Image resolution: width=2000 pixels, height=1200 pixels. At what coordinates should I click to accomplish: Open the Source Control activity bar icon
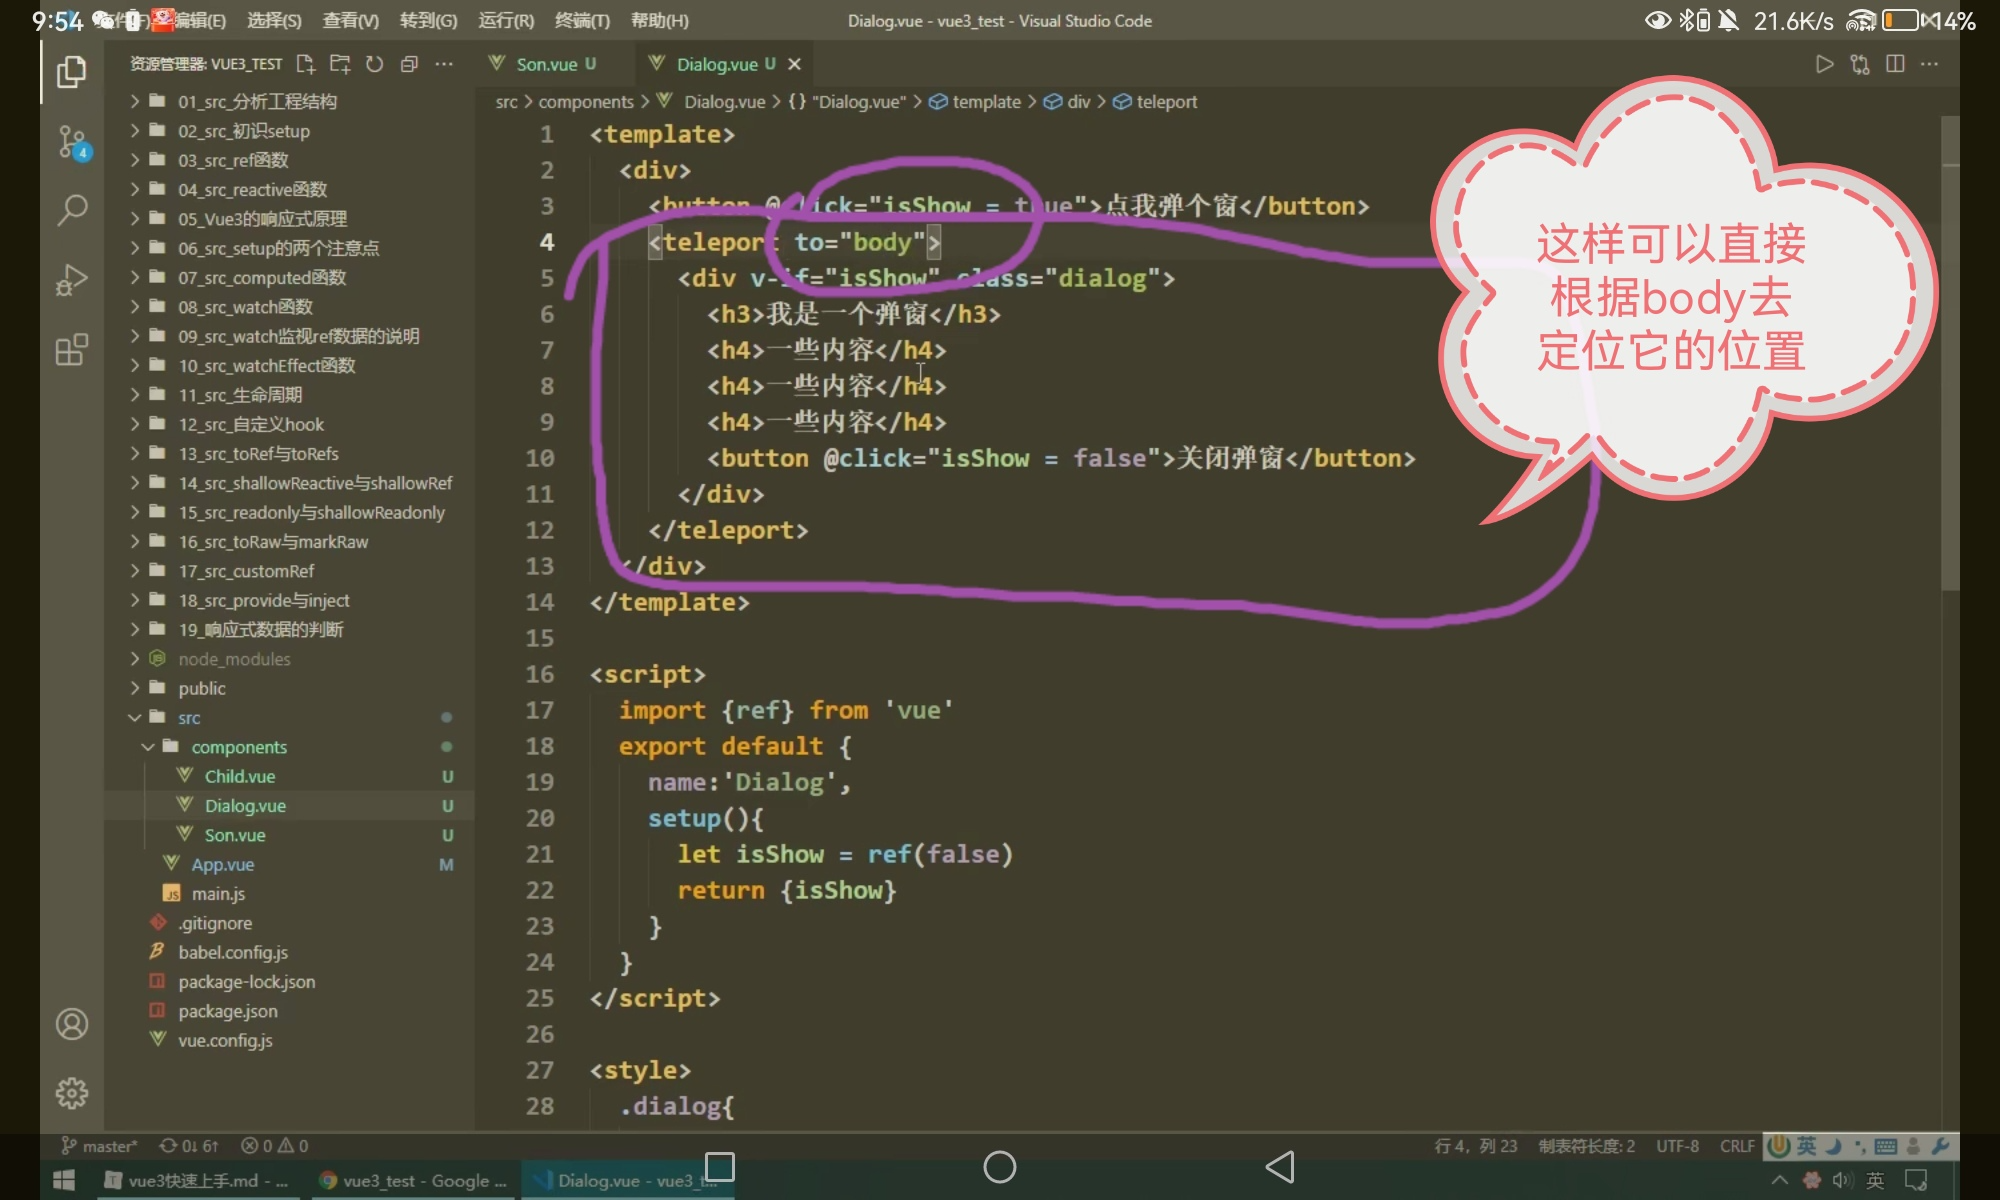tap(72, 141)
